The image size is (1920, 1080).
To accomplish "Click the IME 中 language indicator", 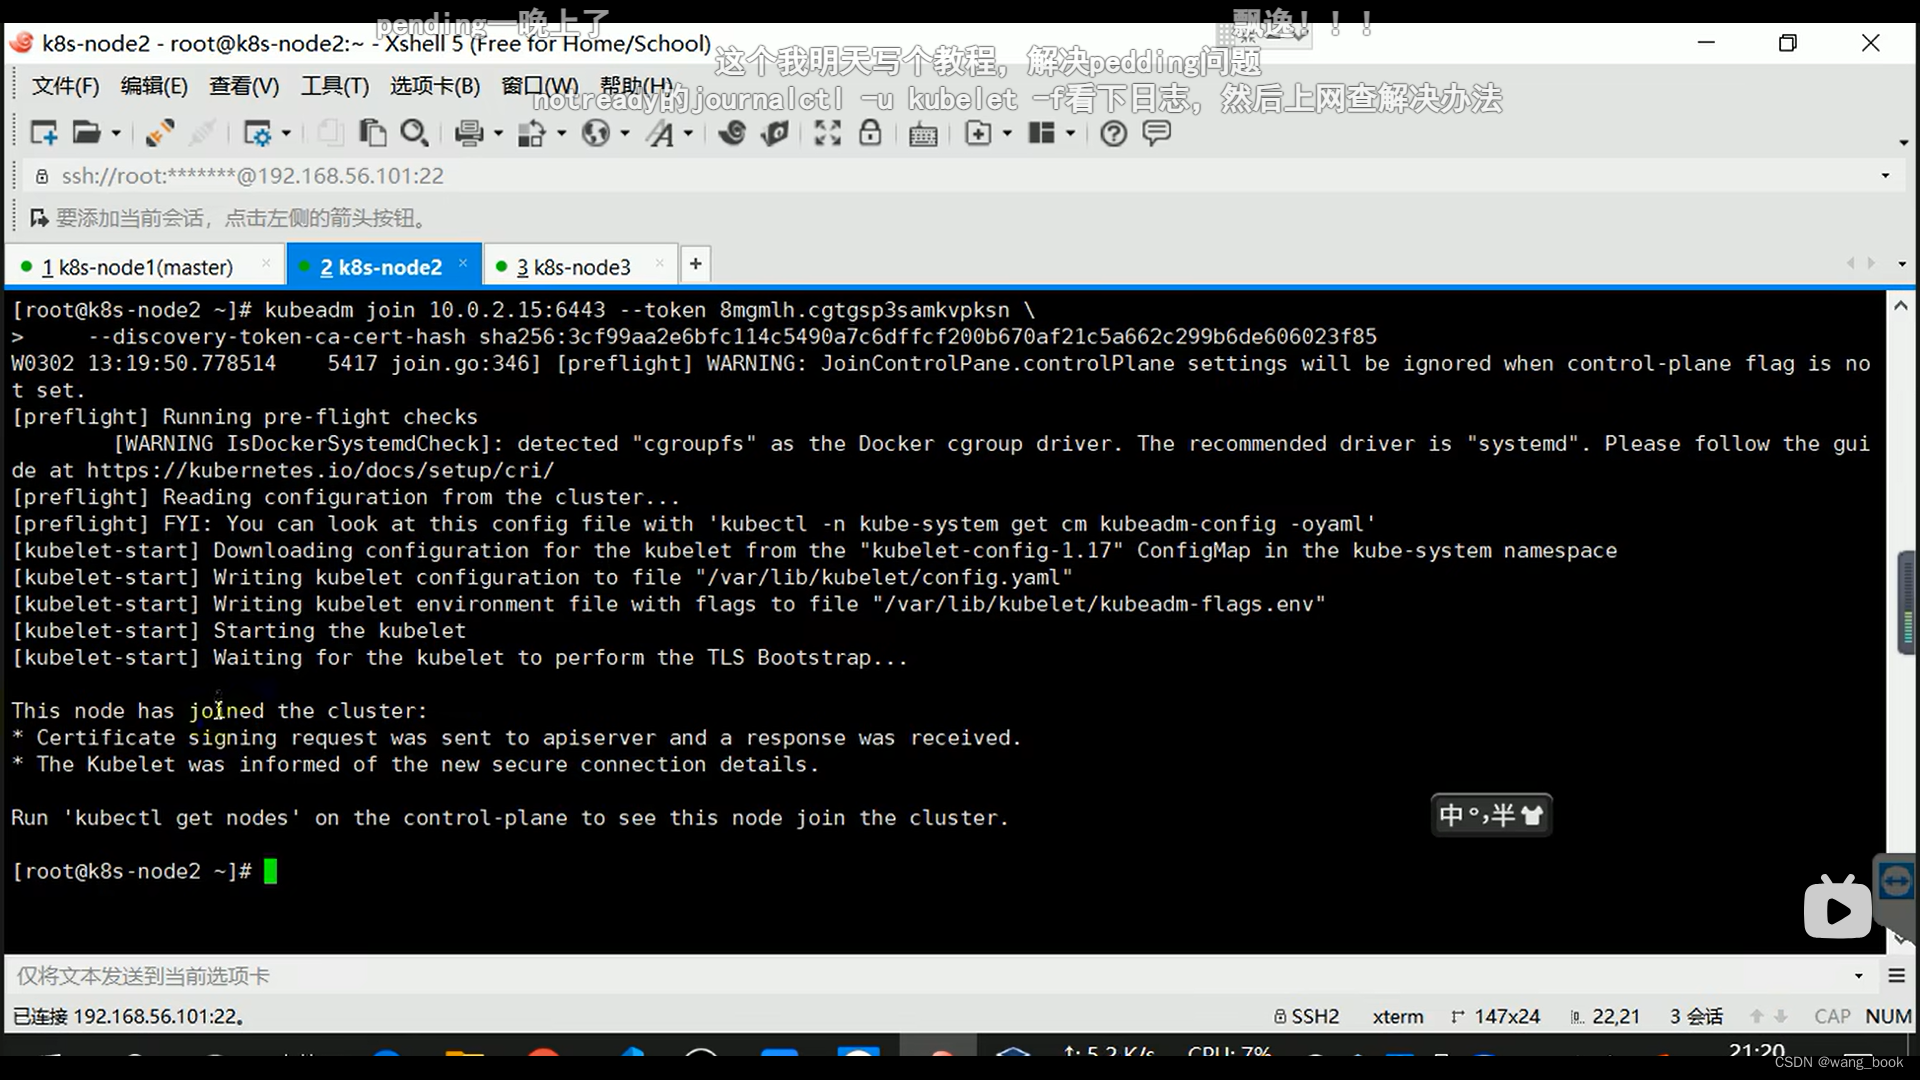I will 1451,816.
